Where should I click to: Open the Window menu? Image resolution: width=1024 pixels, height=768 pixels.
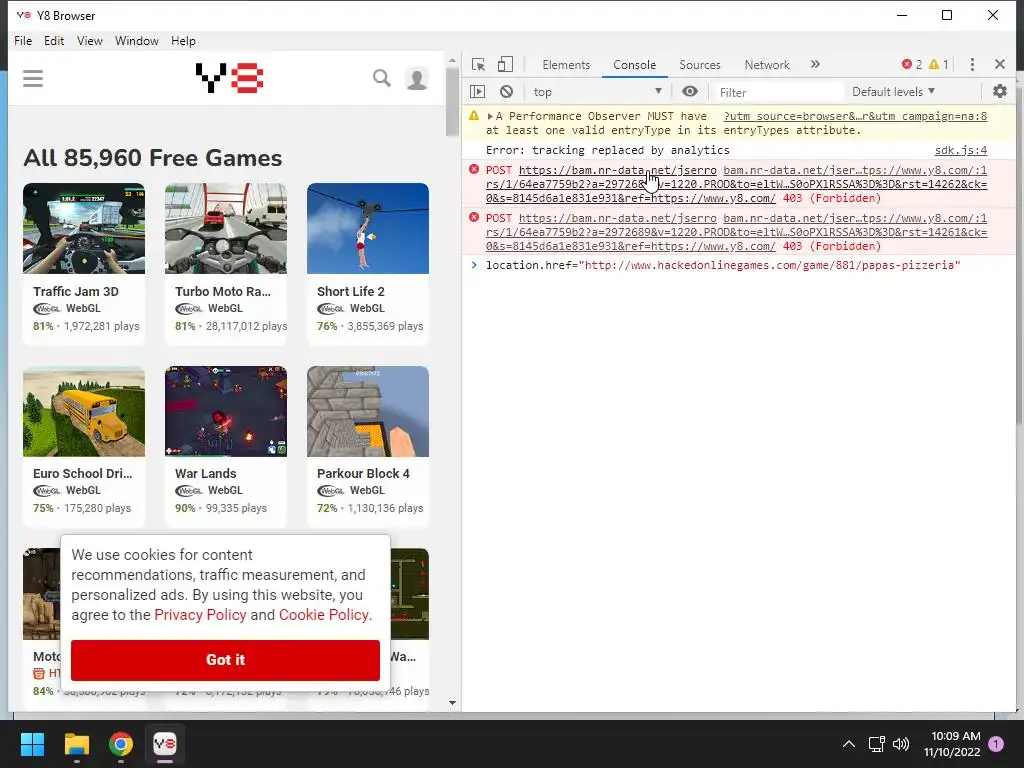point(136,40)
